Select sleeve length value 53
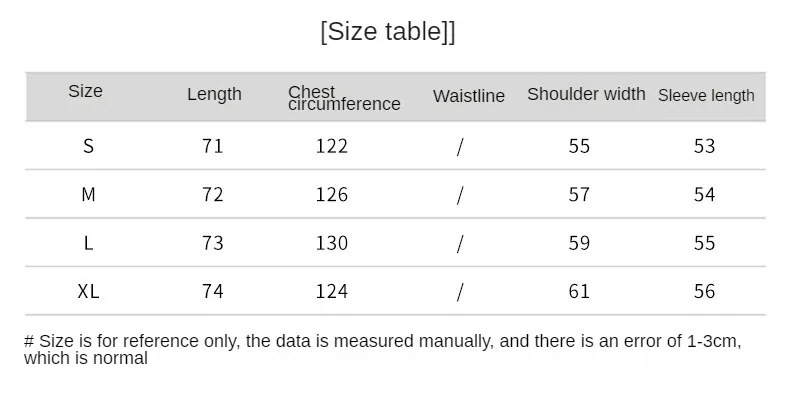 (x=704, y=146)
